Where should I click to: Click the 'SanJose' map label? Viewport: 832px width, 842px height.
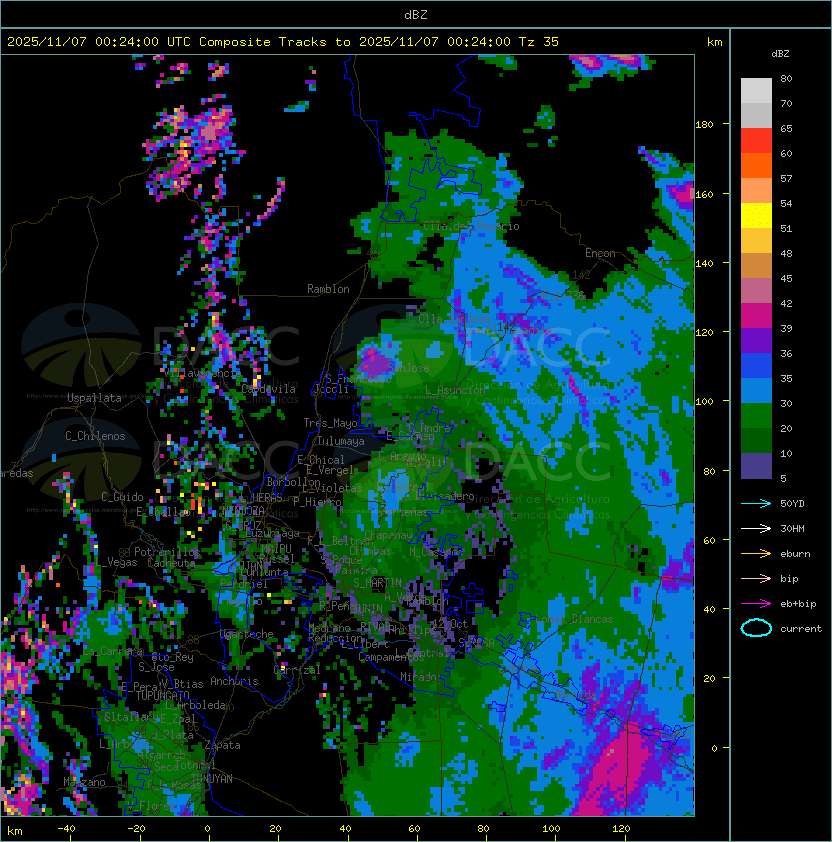[x=408, y=368]
